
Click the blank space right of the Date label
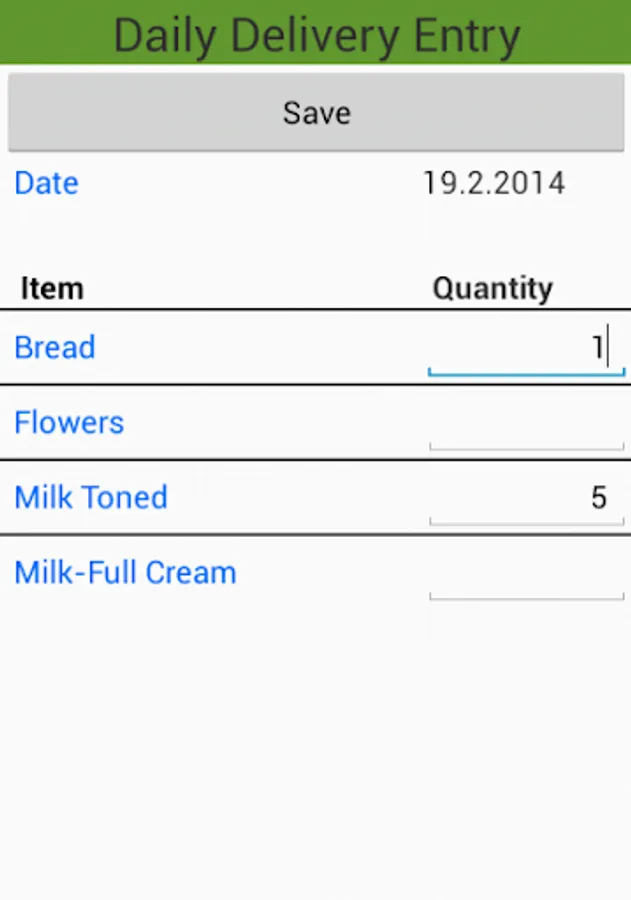(250, 183)
